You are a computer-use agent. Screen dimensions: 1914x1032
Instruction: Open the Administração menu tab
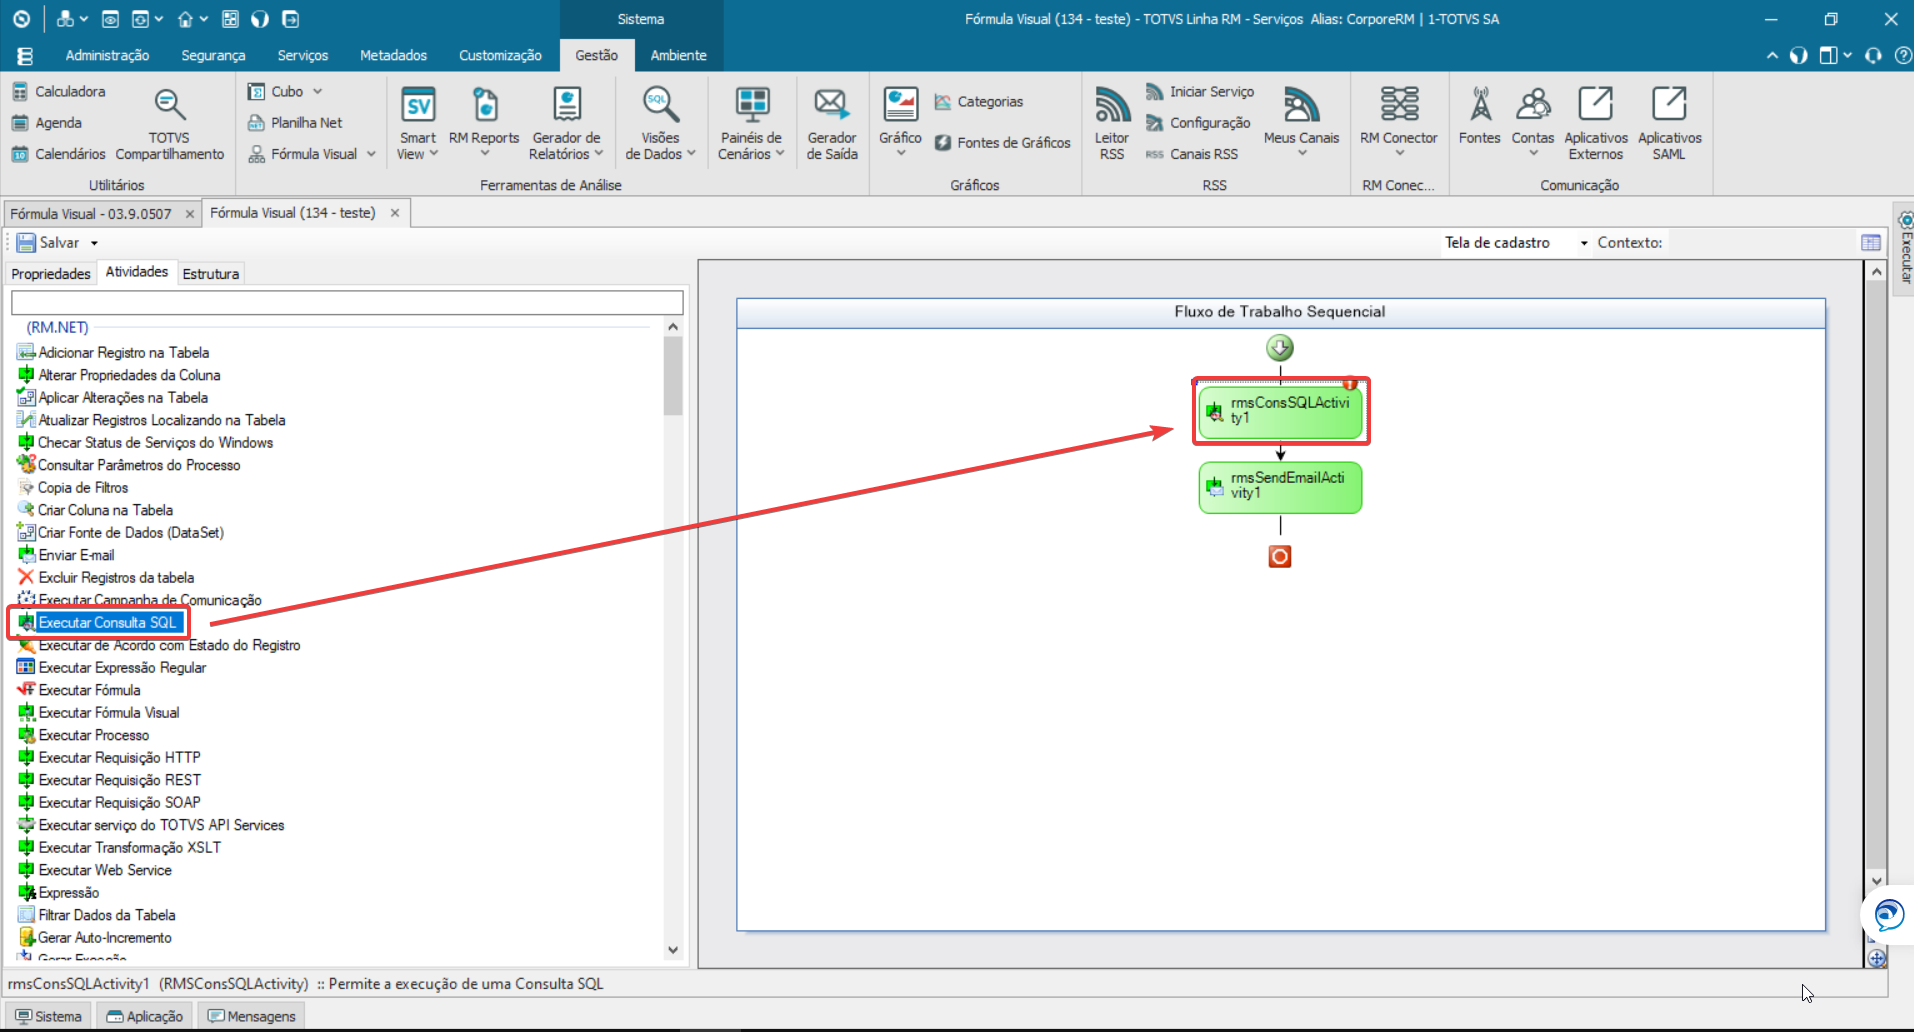point(107,56)
